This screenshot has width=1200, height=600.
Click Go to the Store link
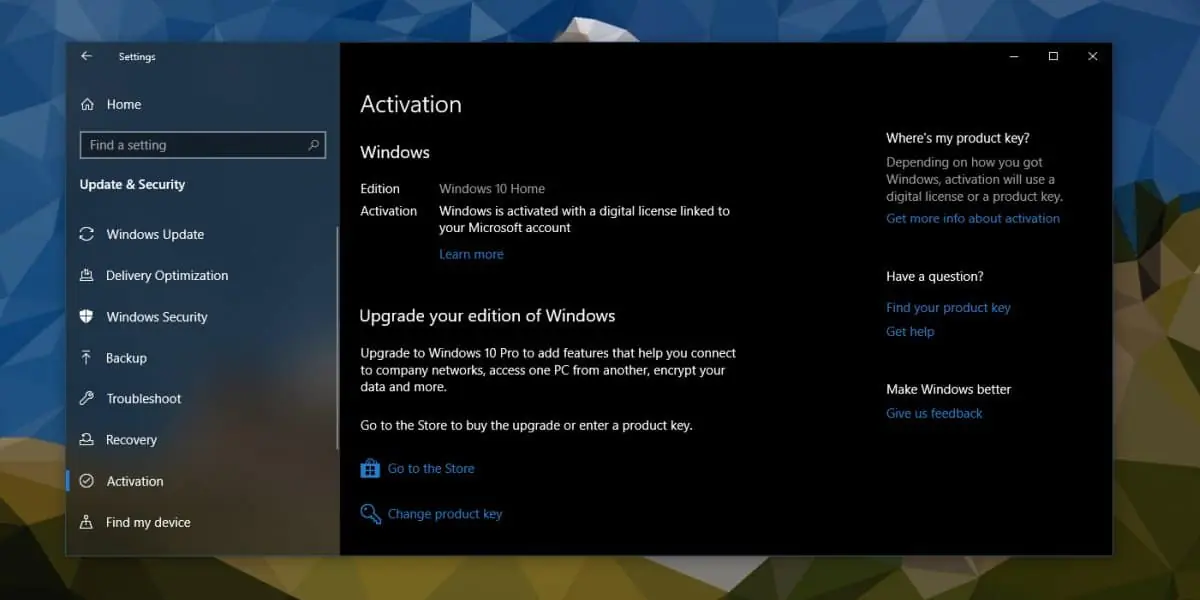[x=431, y=468]
